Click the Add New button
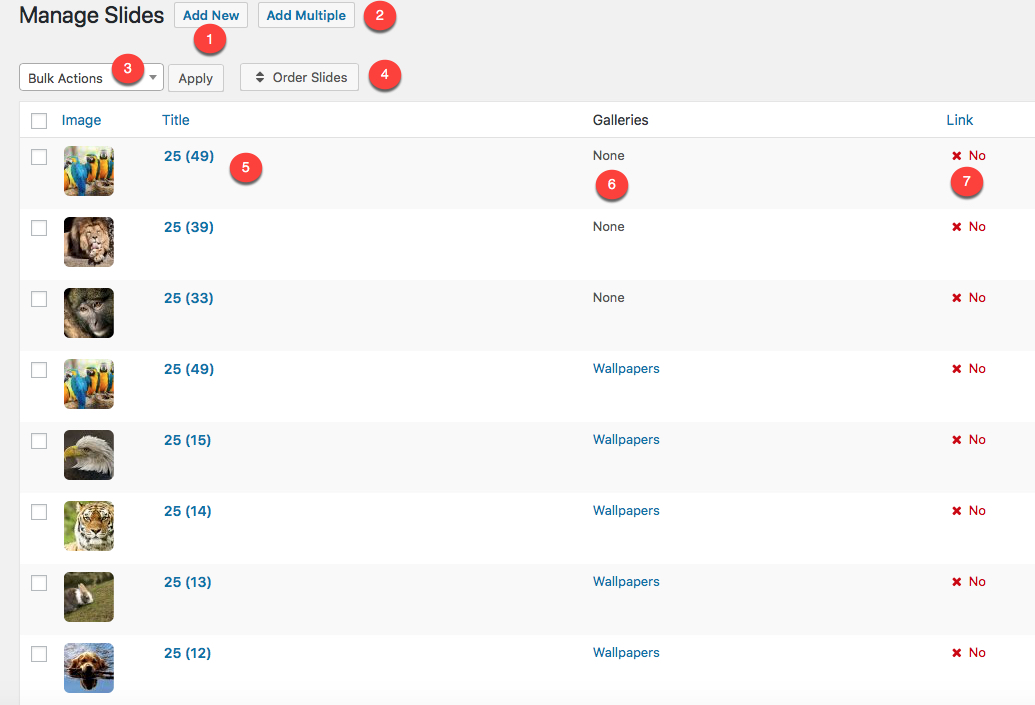1035x705 pixels. click(210, 15)
